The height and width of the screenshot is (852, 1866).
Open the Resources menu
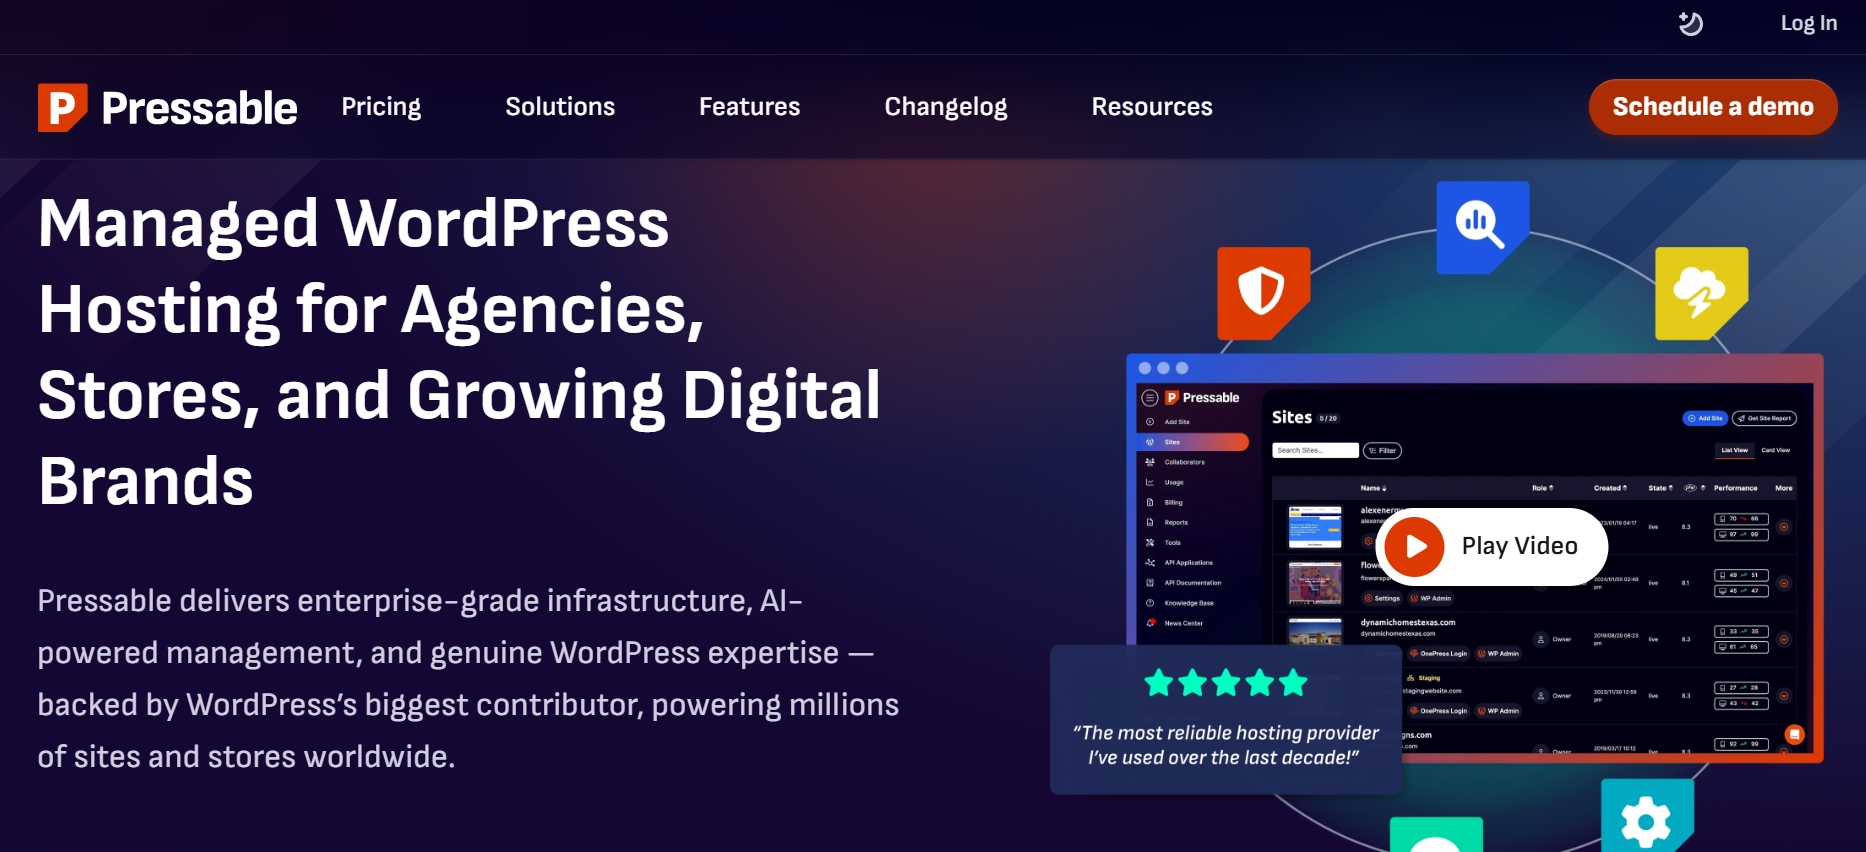(1151, 107)
